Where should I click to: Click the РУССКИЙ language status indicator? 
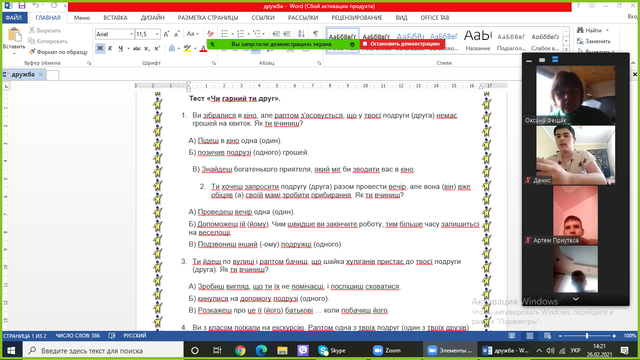135,336
